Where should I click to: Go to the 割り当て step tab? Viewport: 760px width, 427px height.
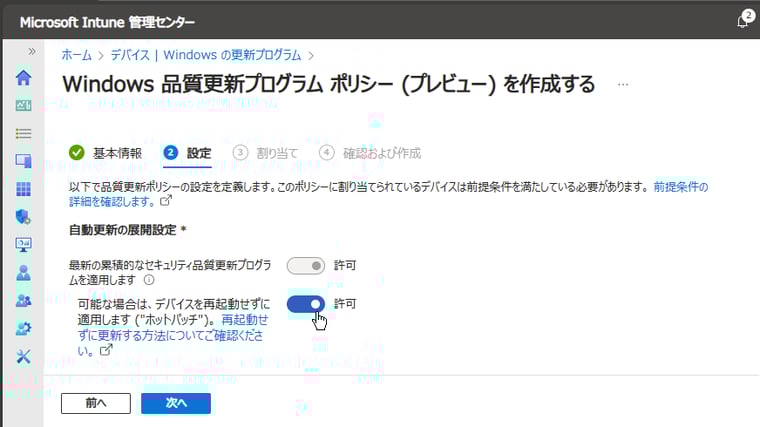click(265, 153)
